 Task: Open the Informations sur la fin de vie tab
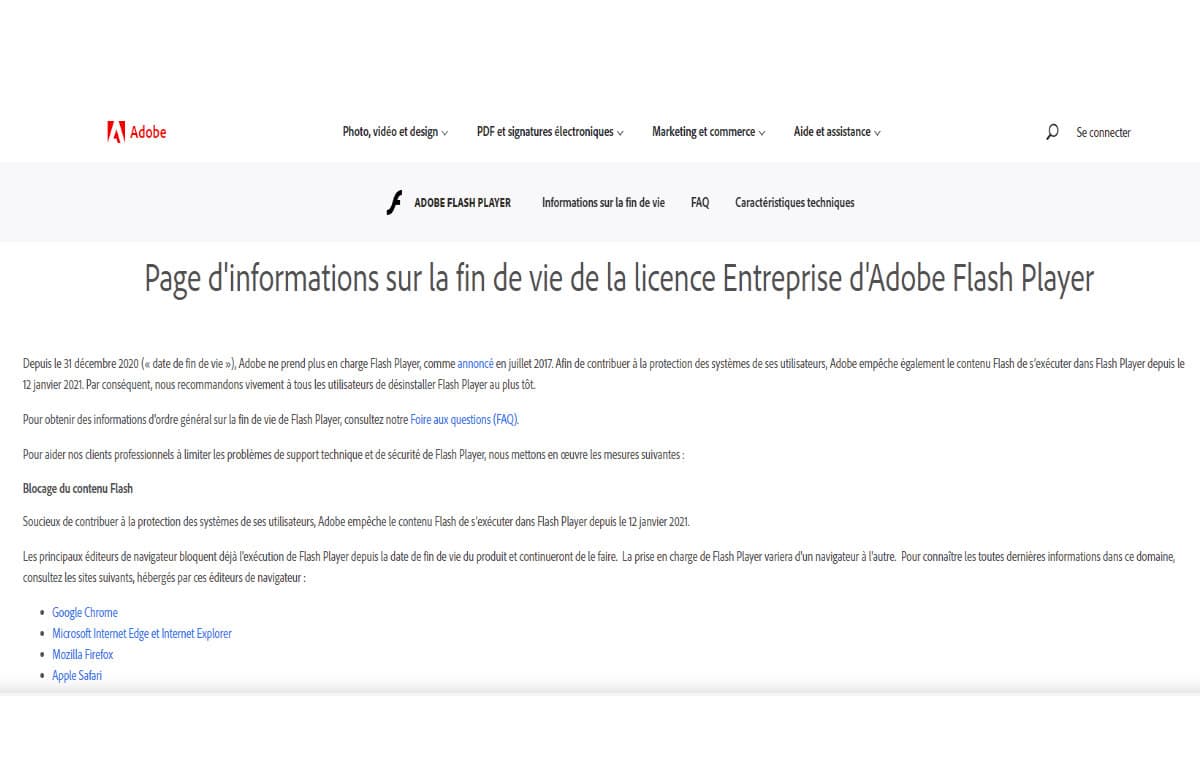tap(602, 202)
